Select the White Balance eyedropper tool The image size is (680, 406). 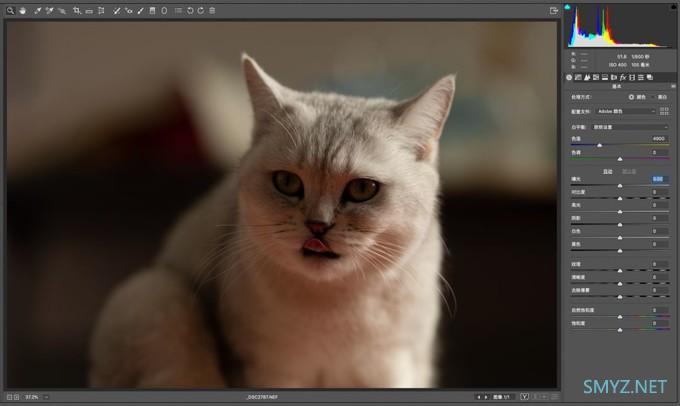coord(38,10)
